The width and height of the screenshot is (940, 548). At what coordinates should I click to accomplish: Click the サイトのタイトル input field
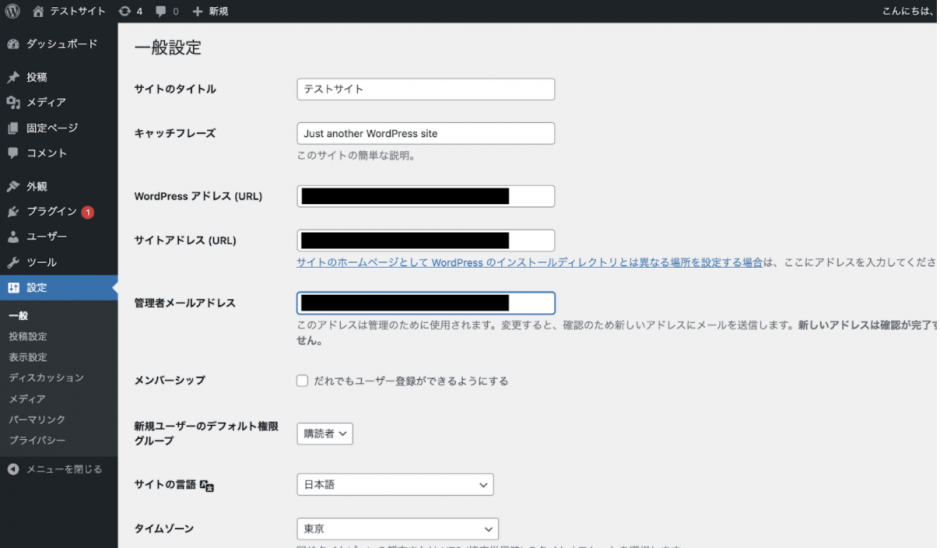tap(426, 89)
